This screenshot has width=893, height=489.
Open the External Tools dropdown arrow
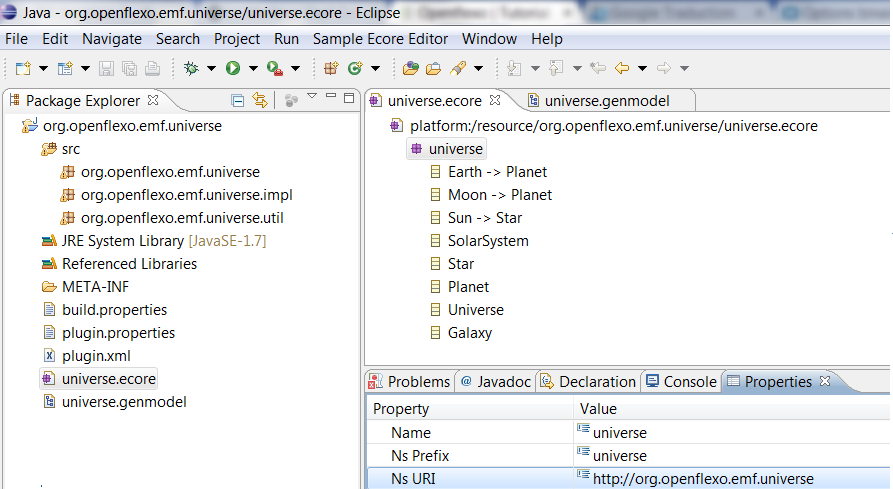point(296,68)
